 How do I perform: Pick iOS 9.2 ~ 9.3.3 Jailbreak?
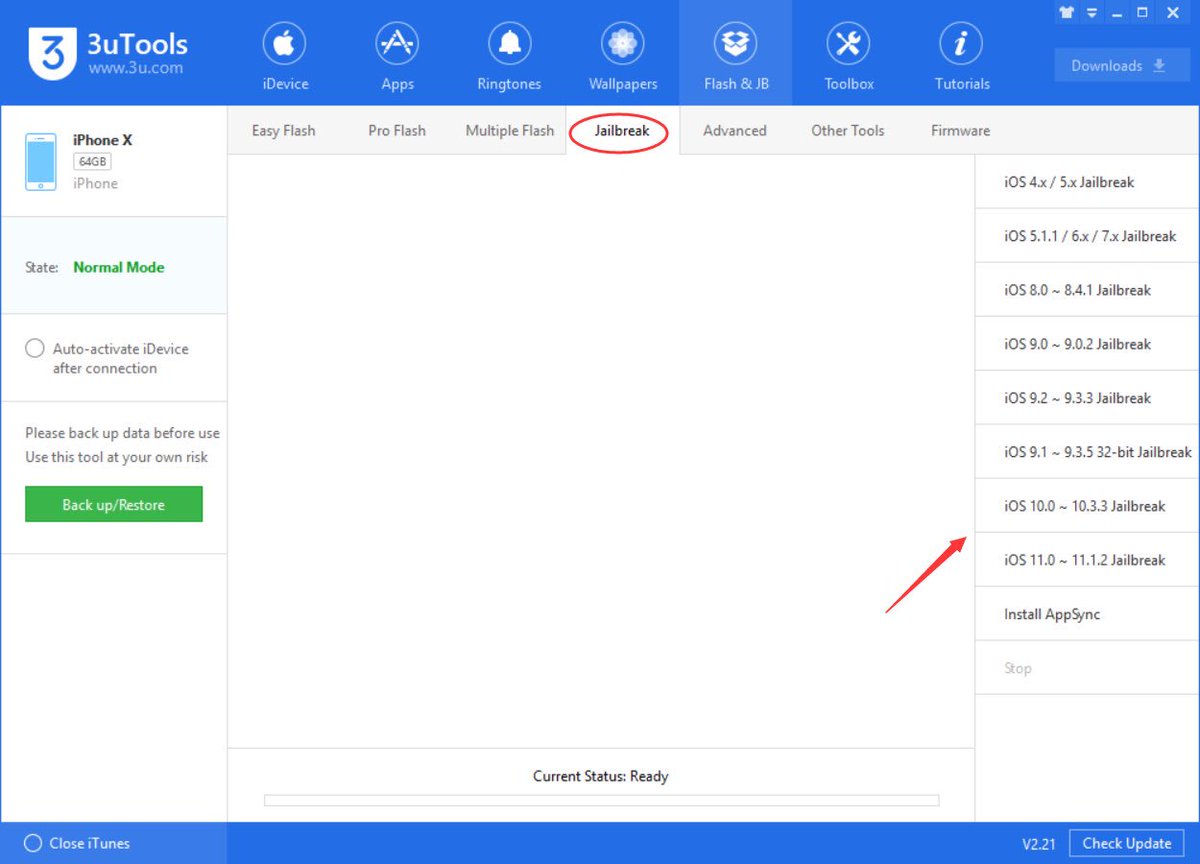coord(1087,398)
